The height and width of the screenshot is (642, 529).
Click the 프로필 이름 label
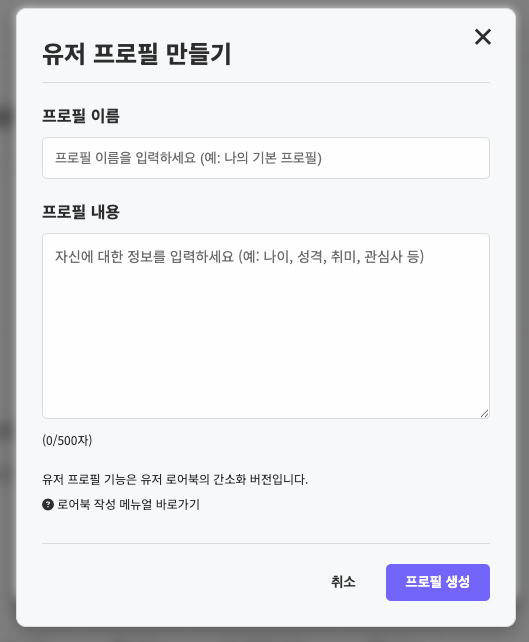pos(81,116)
